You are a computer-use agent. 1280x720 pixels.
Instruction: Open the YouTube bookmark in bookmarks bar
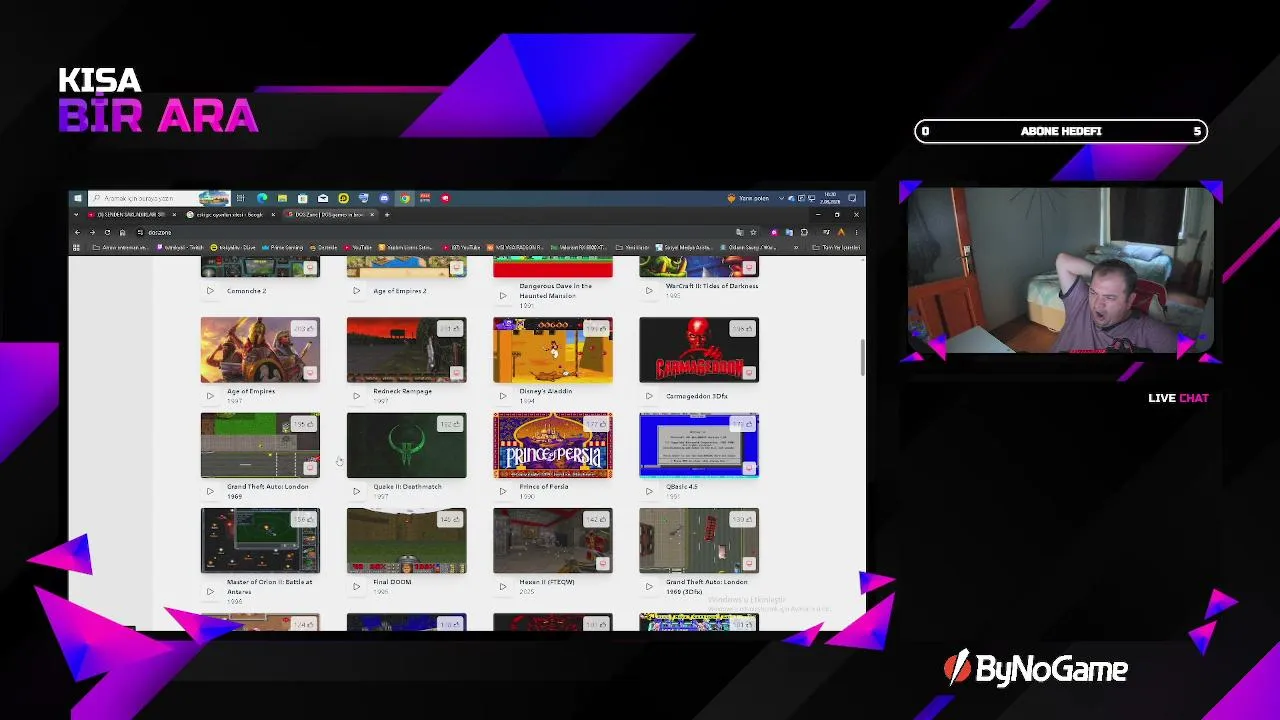(x=358, y=247)
